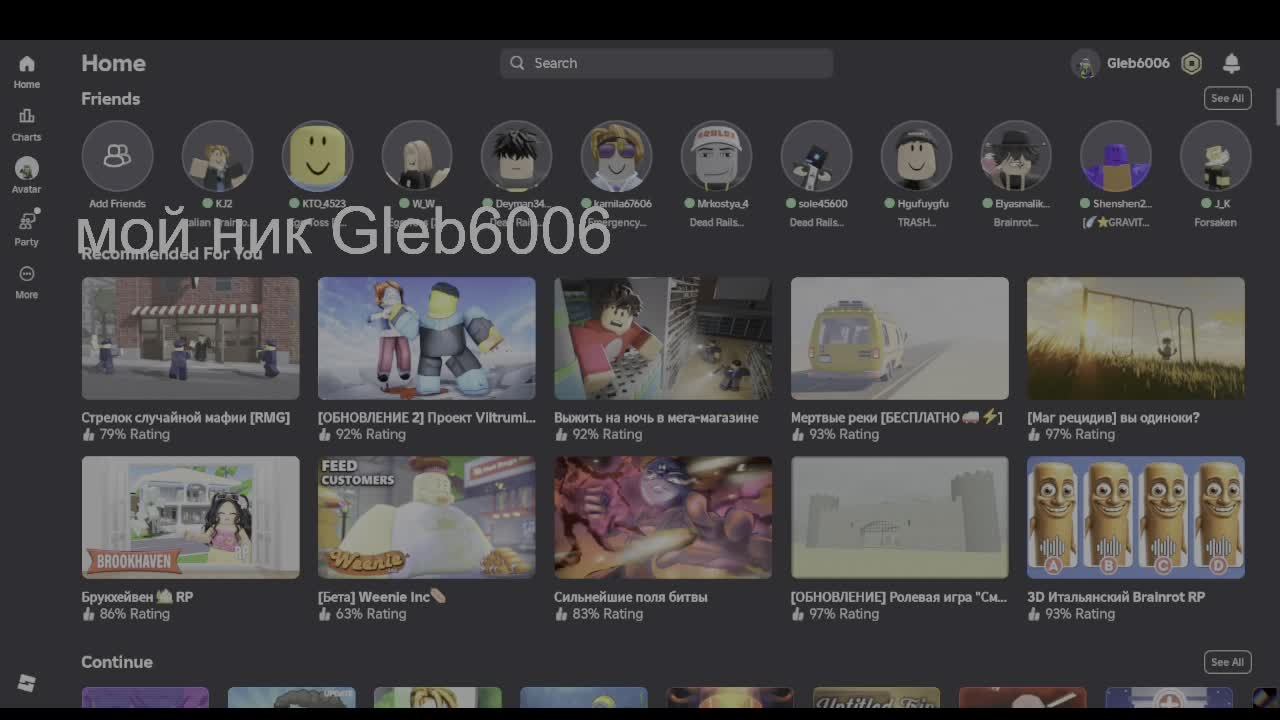Open the Robux hexagon icon
Viewport: 1280px width, 720px height.
pyautogui.click(x=1191, y=63)
